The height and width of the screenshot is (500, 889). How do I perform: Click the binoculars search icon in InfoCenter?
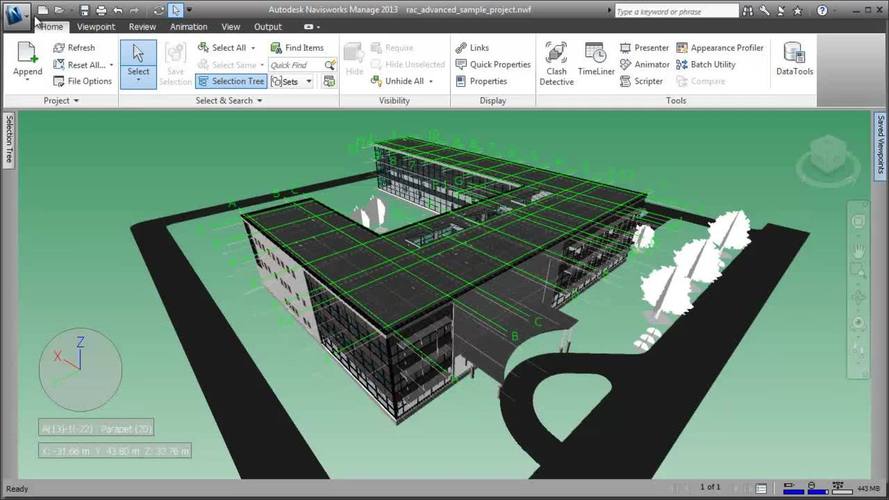click(x=748, y=11)
